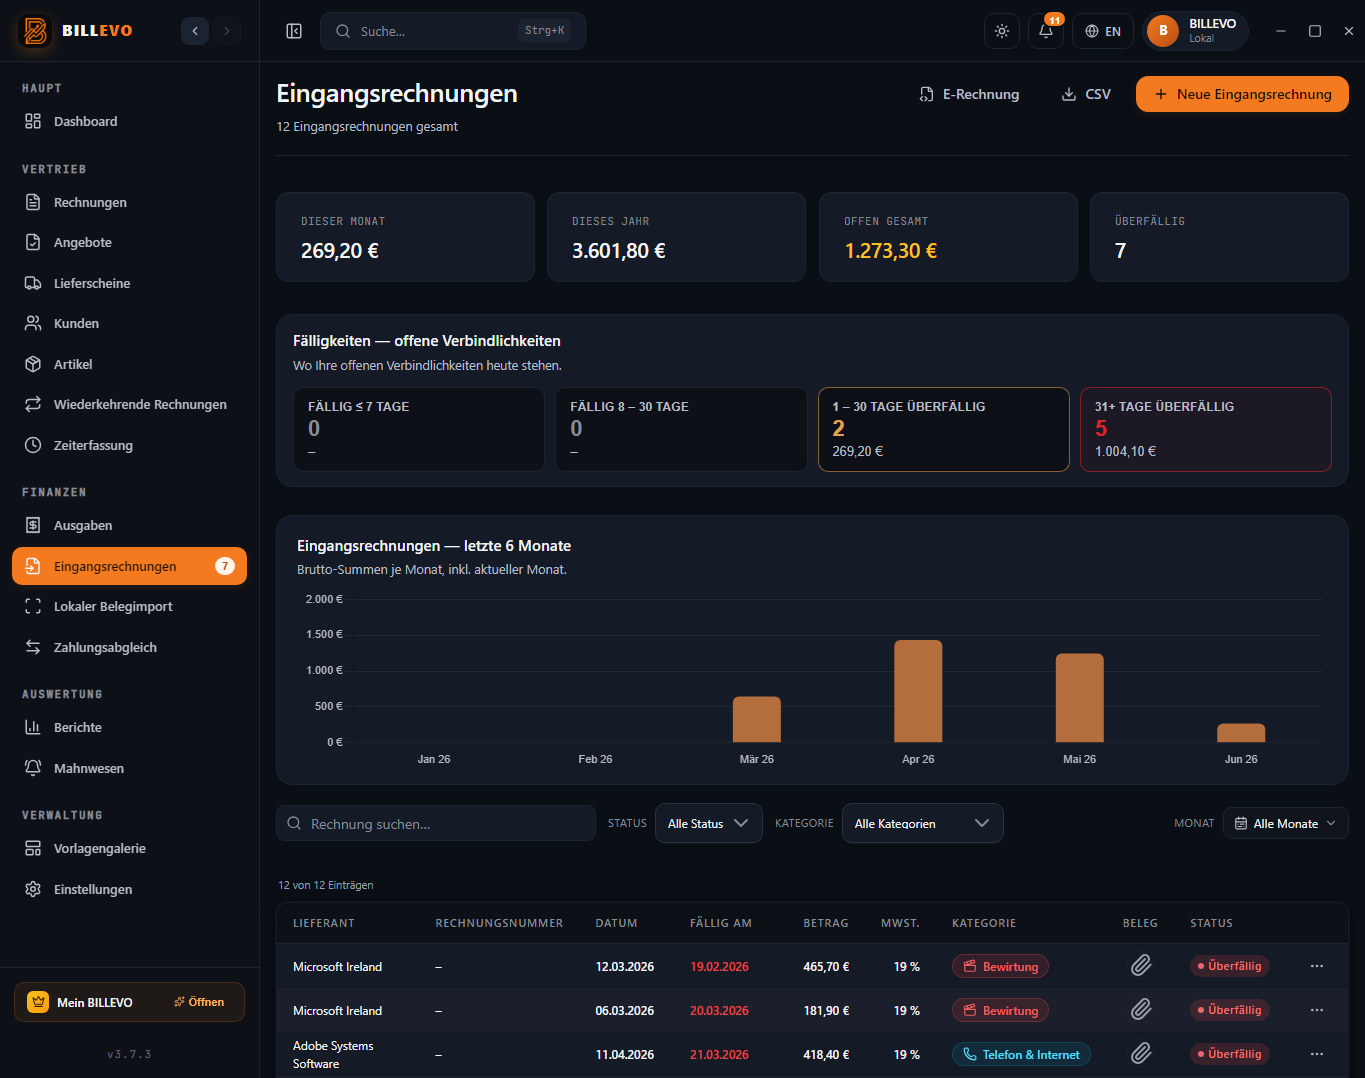Image resolution: width=1365 pixels, height=1078 pixels.
Task: Click the Jun 26 chart bar
Action: click(x=1241, y=733)
